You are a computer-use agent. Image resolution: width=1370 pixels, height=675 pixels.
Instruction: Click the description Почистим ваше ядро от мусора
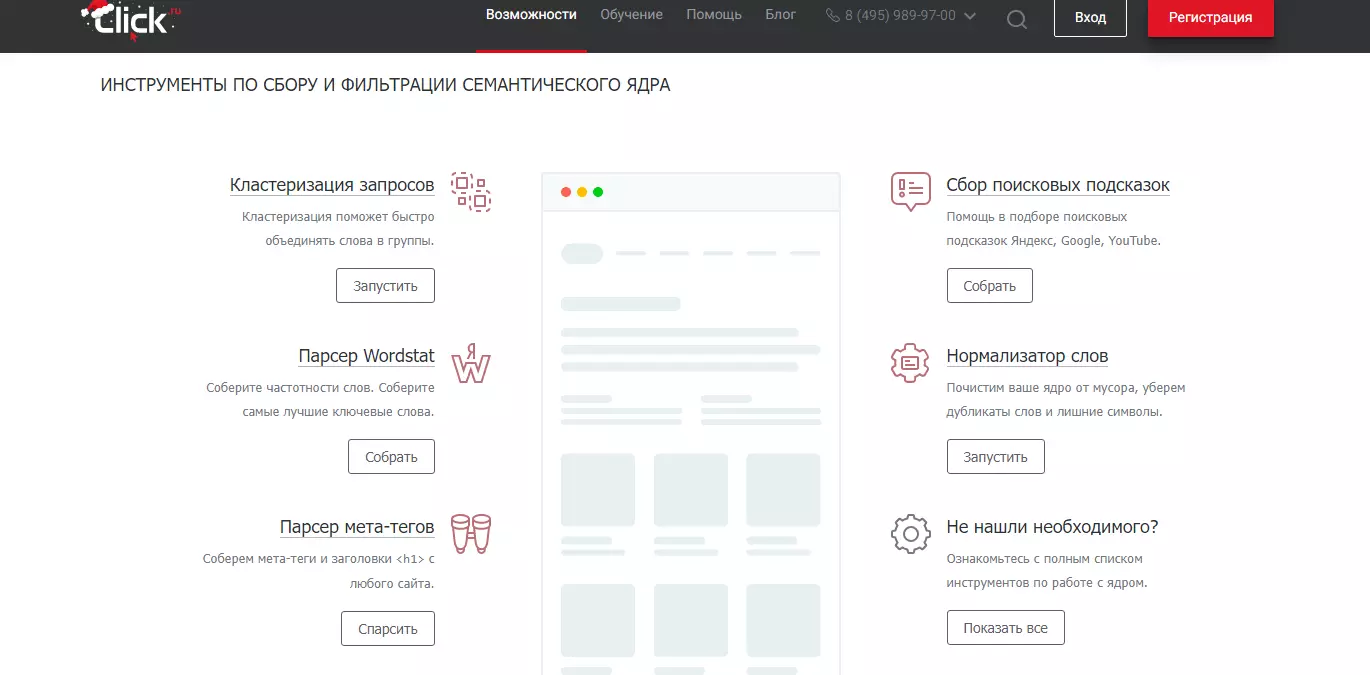tap(1066, 399)
